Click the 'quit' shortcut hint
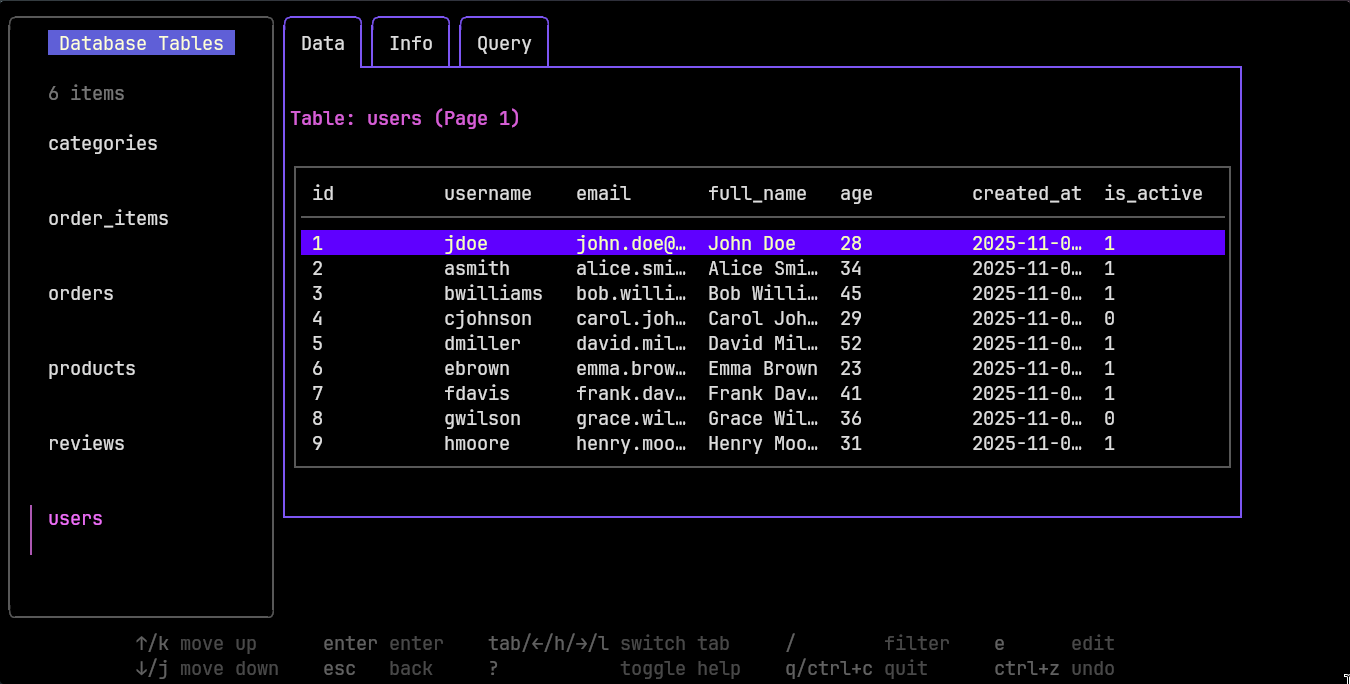Image resolution: width=1350 pixels, height=684 pixels. [x=906, y=668]
